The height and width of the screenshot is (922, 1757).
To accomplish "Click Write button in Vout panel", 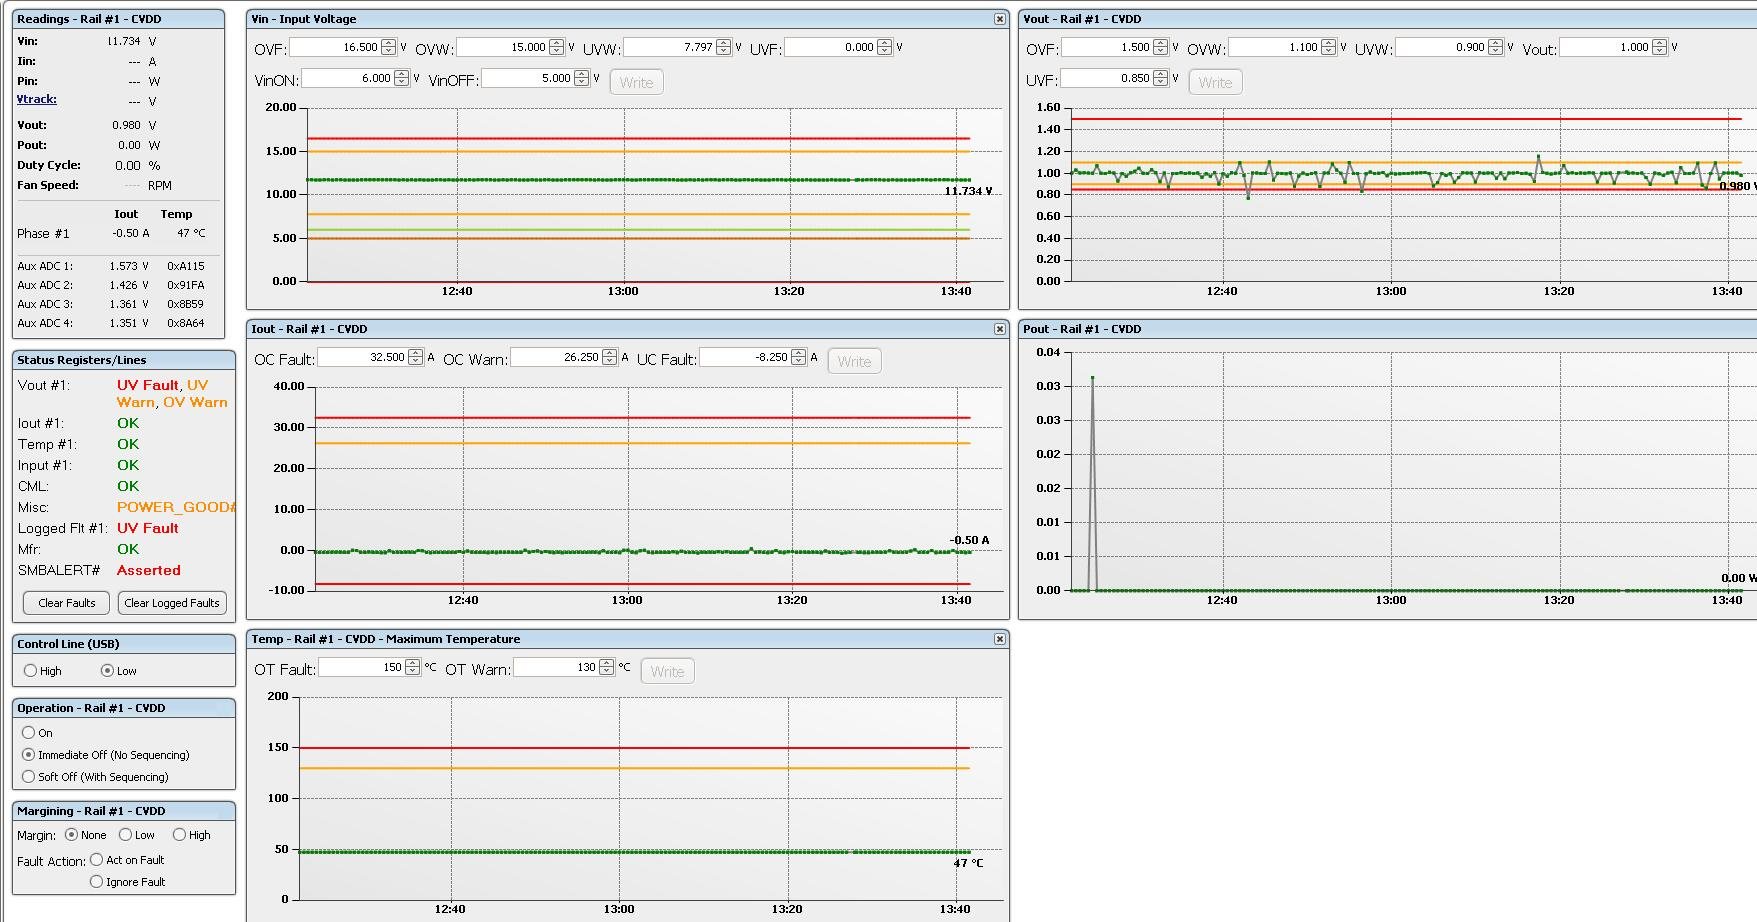I will pos(1215,83).
